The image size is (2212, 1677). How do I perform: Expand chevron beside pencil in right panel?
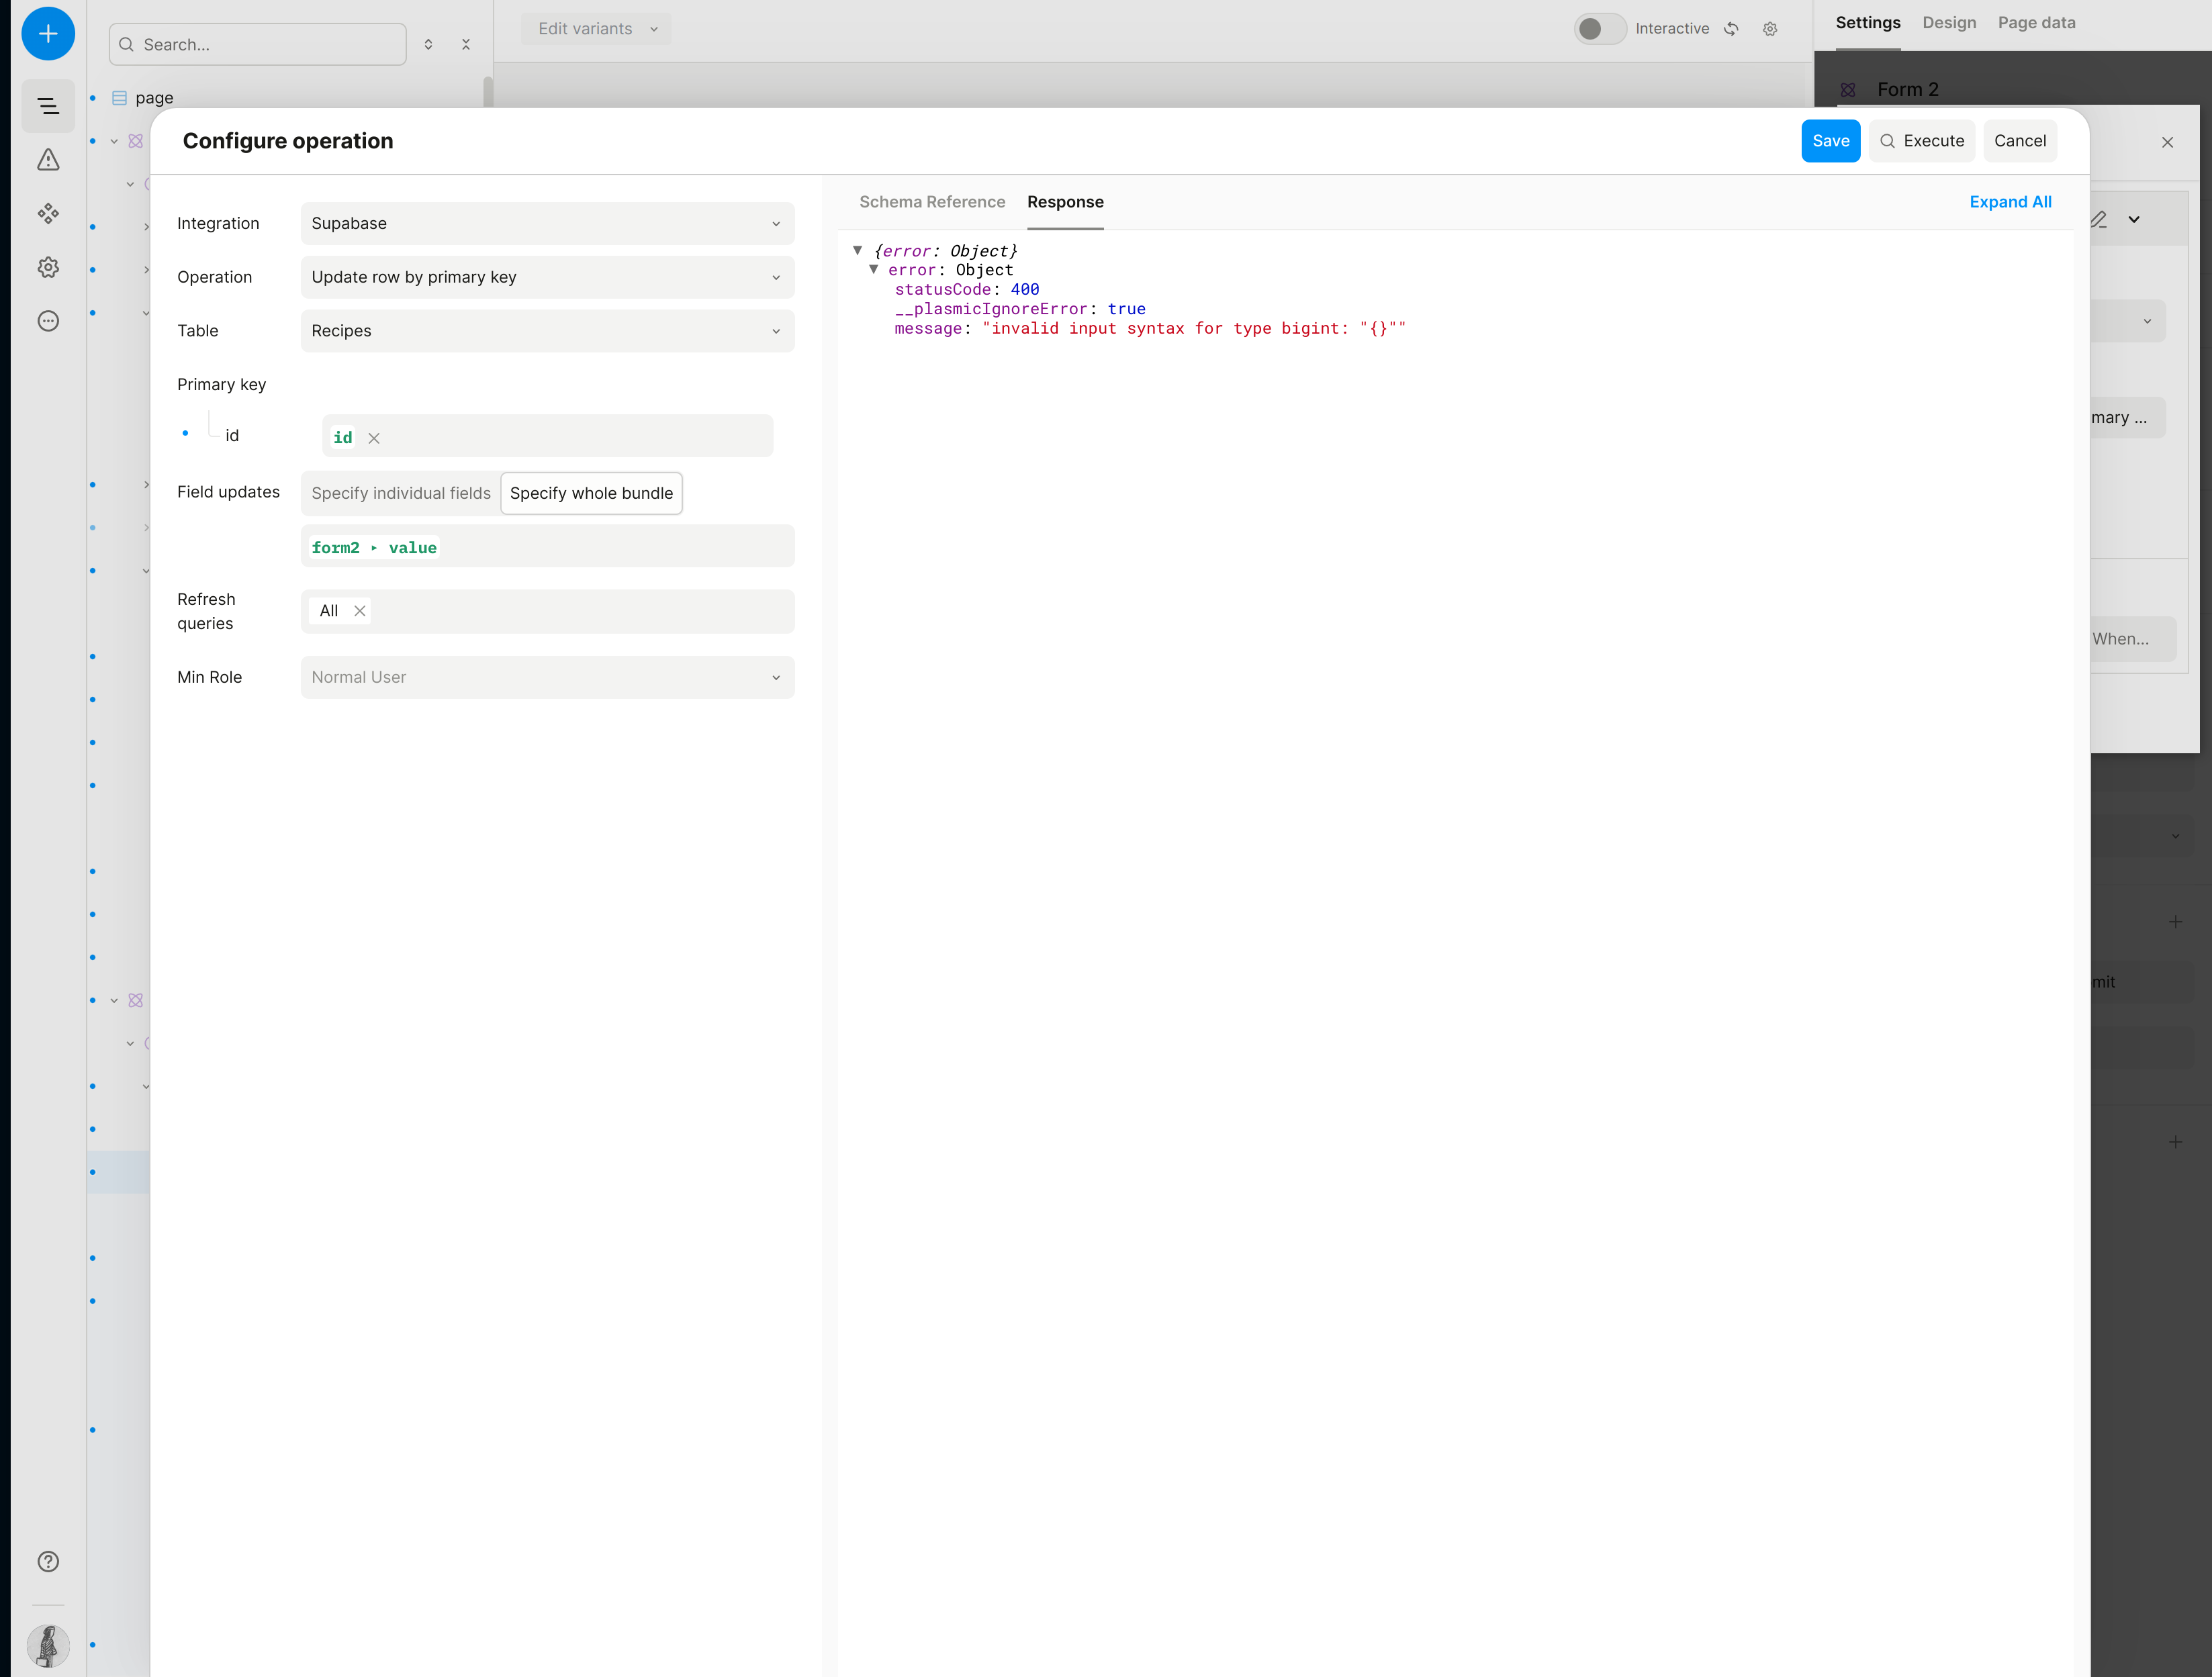(x=2134, y=219)
